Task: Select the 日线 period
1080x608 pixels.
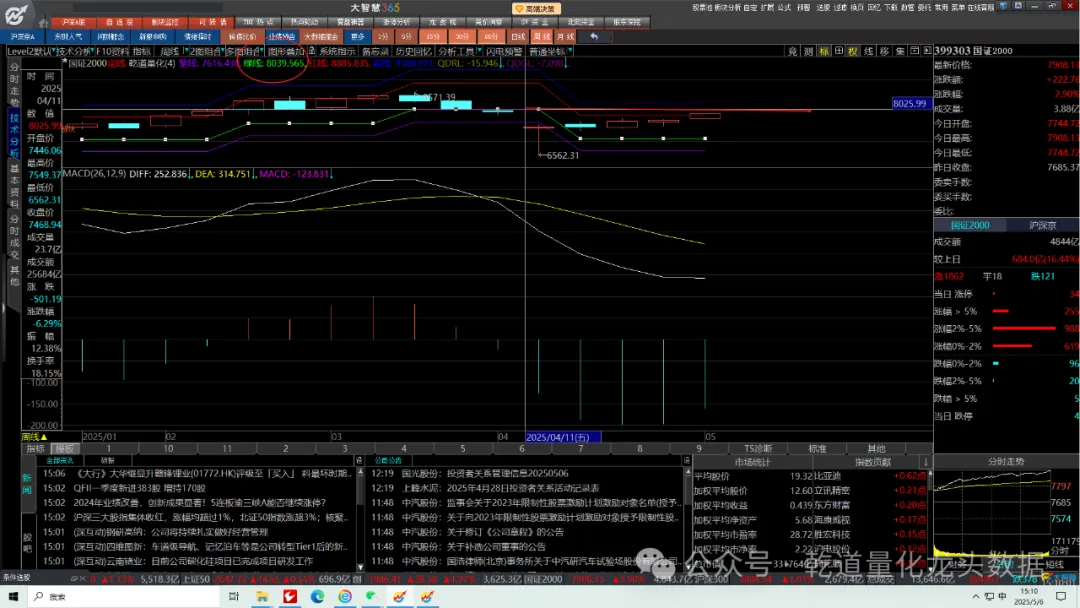Action: pyautogui.click(x=519, y=36)
